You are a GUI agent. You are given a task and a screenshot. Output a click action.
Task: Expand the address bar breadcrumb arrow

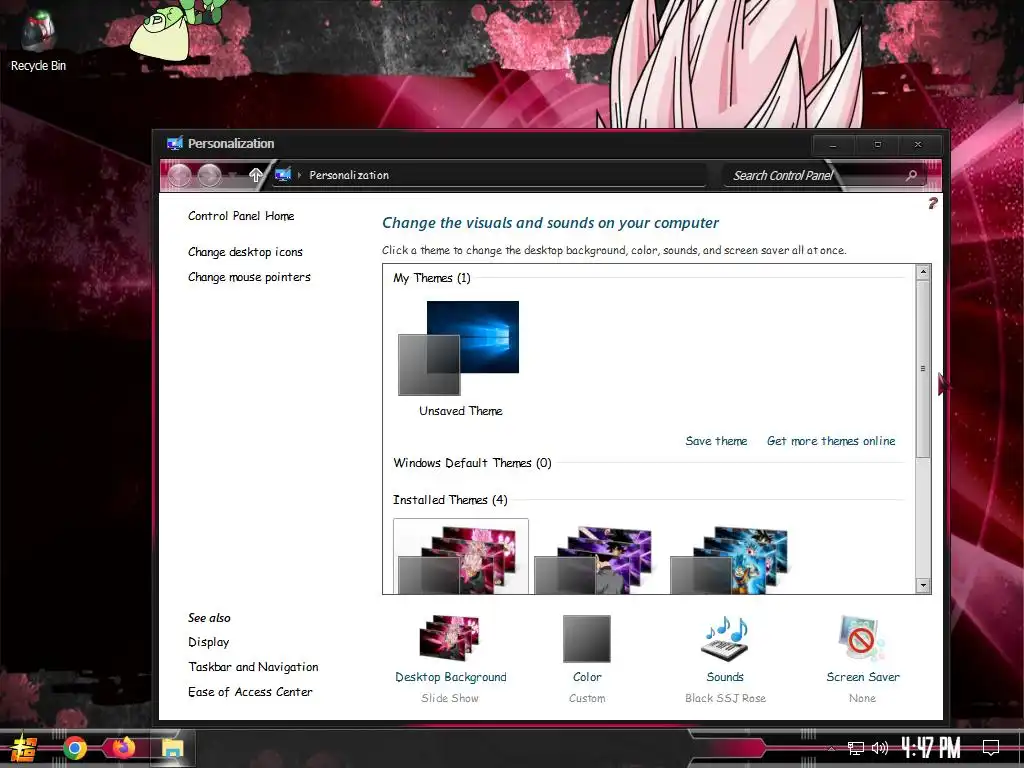coord(299,175)
